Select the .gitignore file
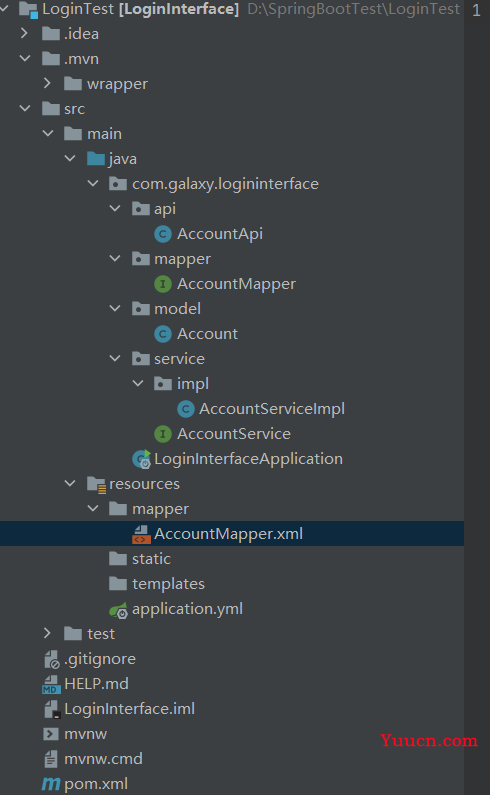This screenshot has width=490, height=795. click(x=100, y=659)
